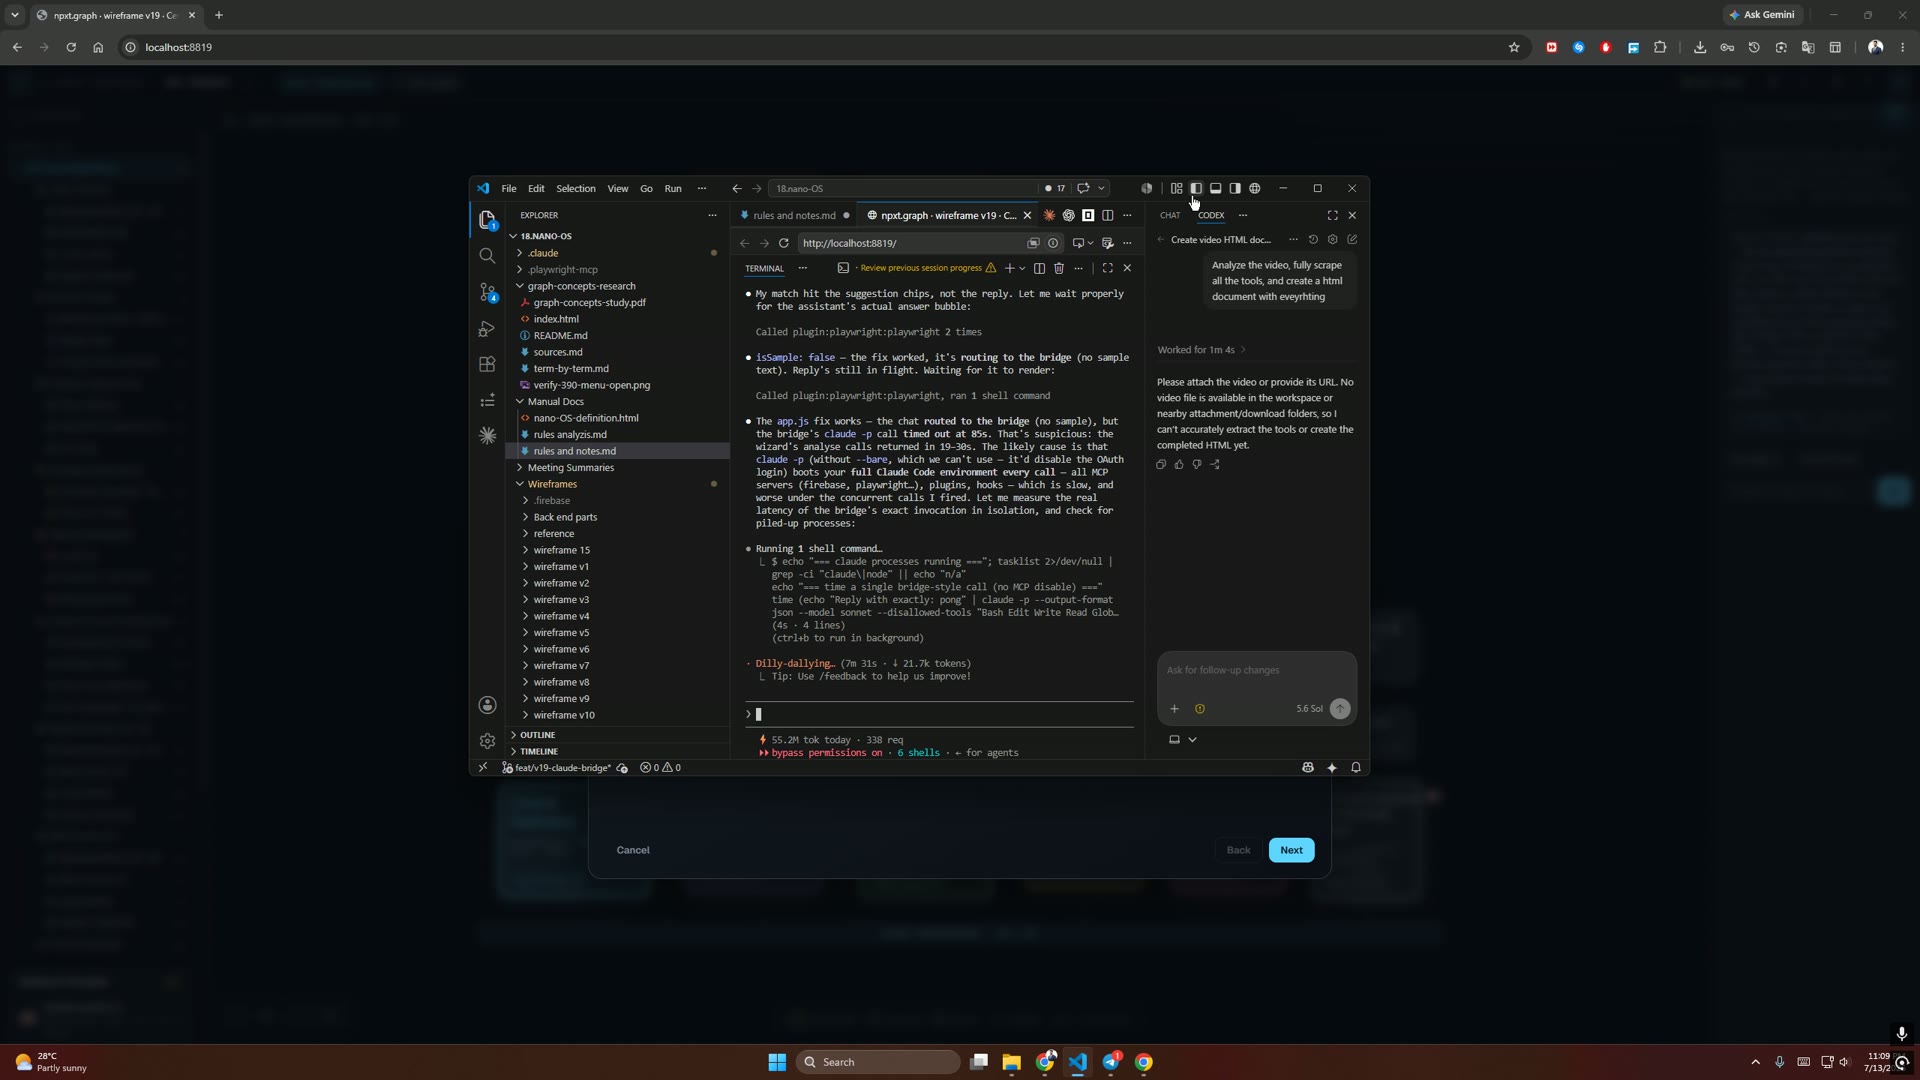Toggle the primary side bar layout
This screenshot has width=1920, height=1080.
[1196, 188]
